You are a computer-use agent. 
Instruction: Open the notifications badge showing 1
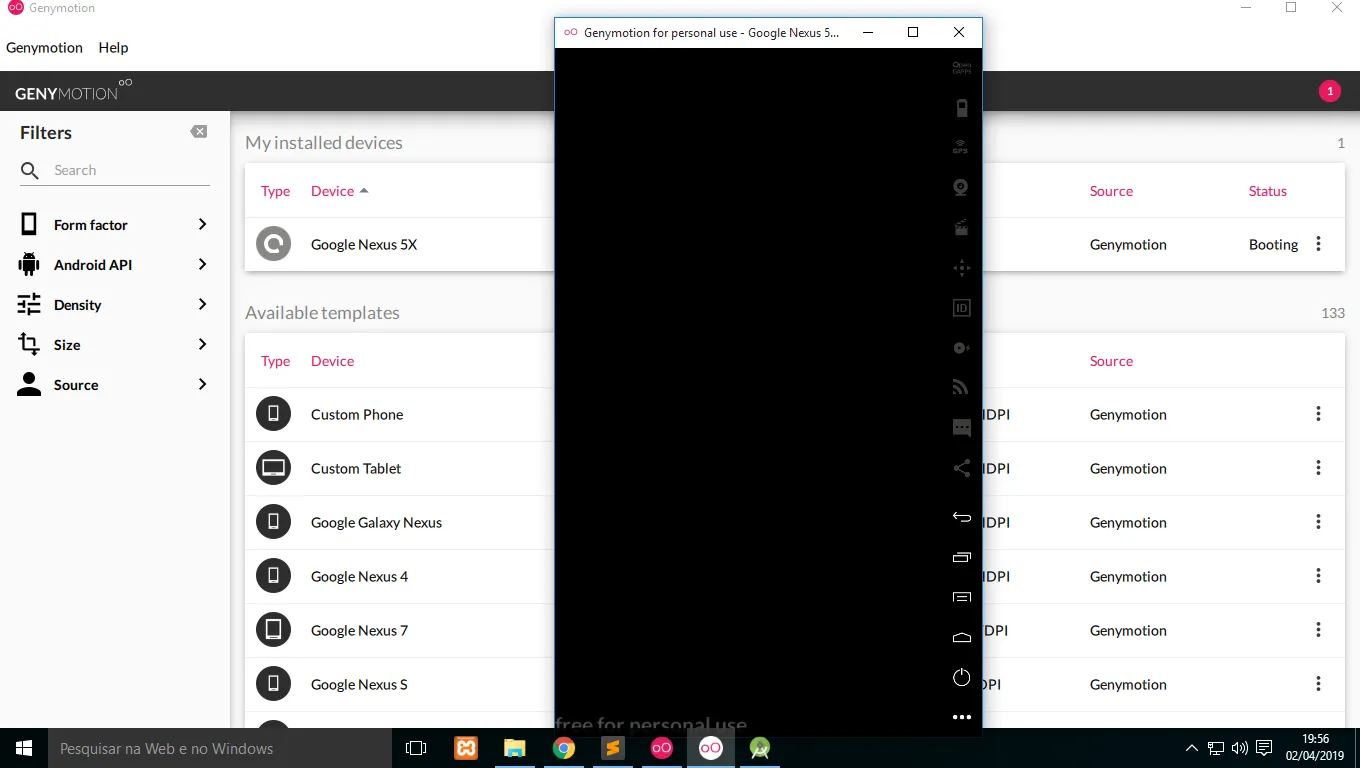[x=1329, y=91]
